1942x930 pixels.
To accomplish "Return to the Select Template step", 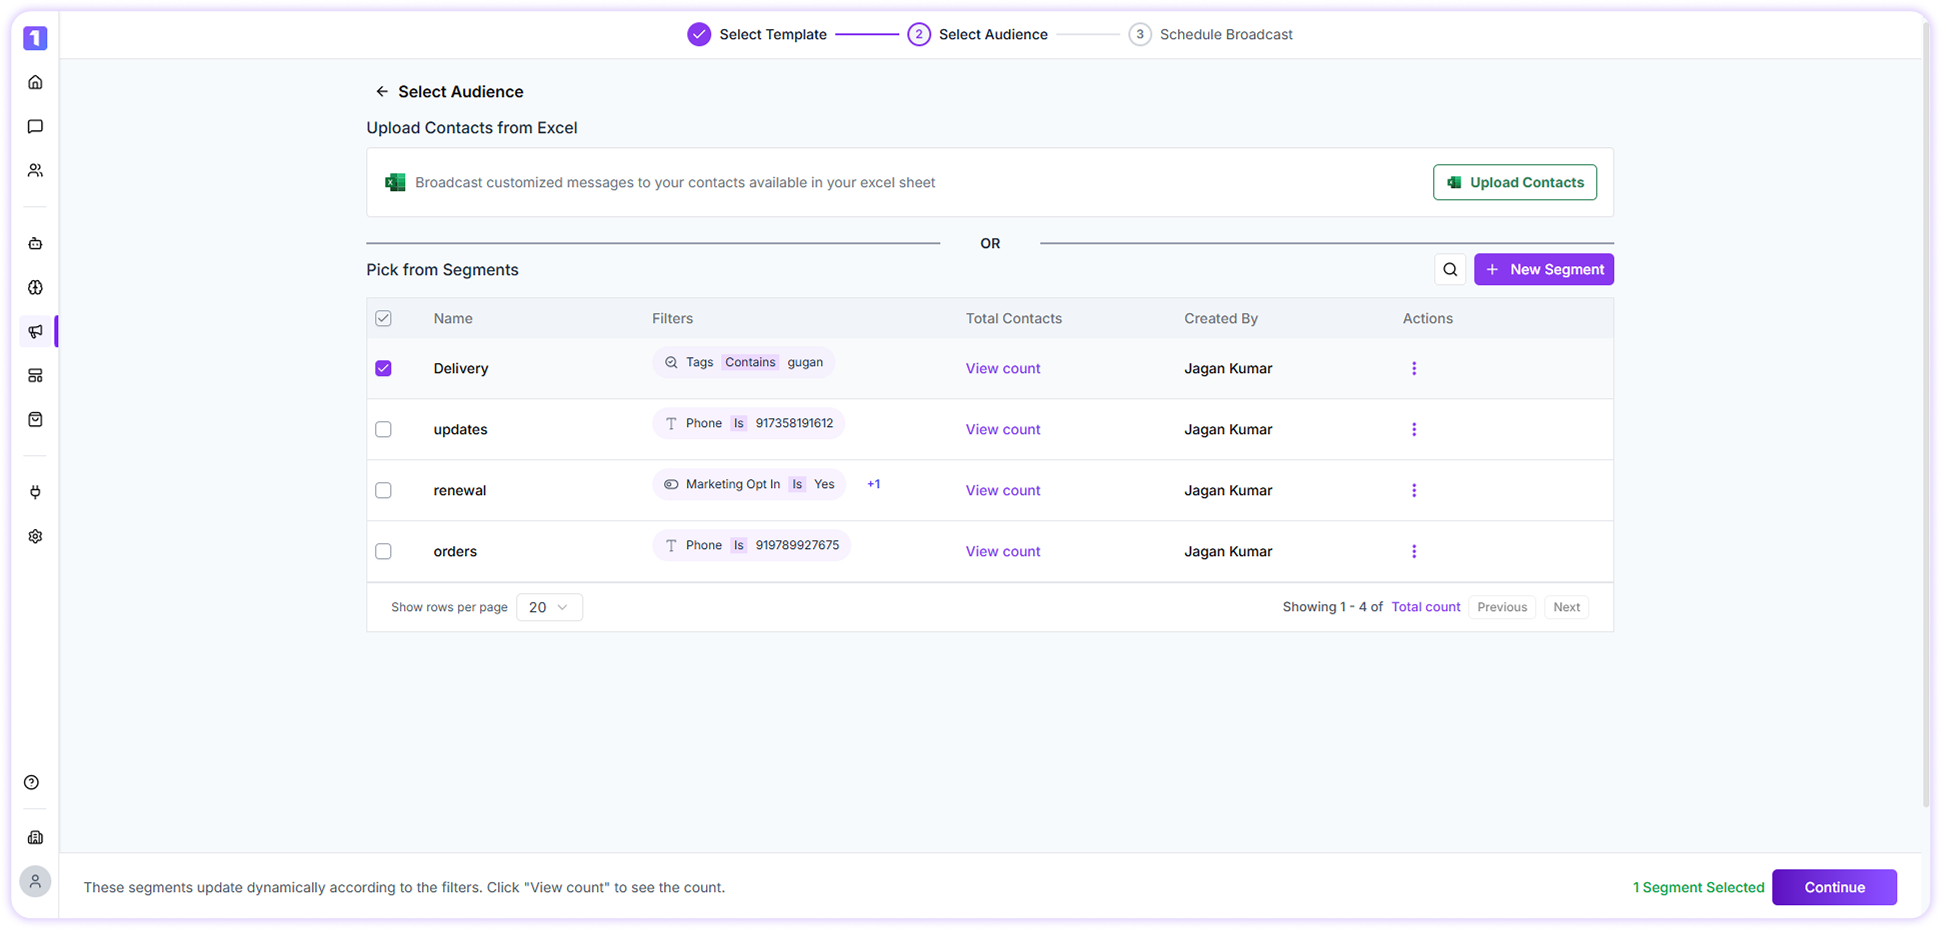I will [x=772, y=34].
